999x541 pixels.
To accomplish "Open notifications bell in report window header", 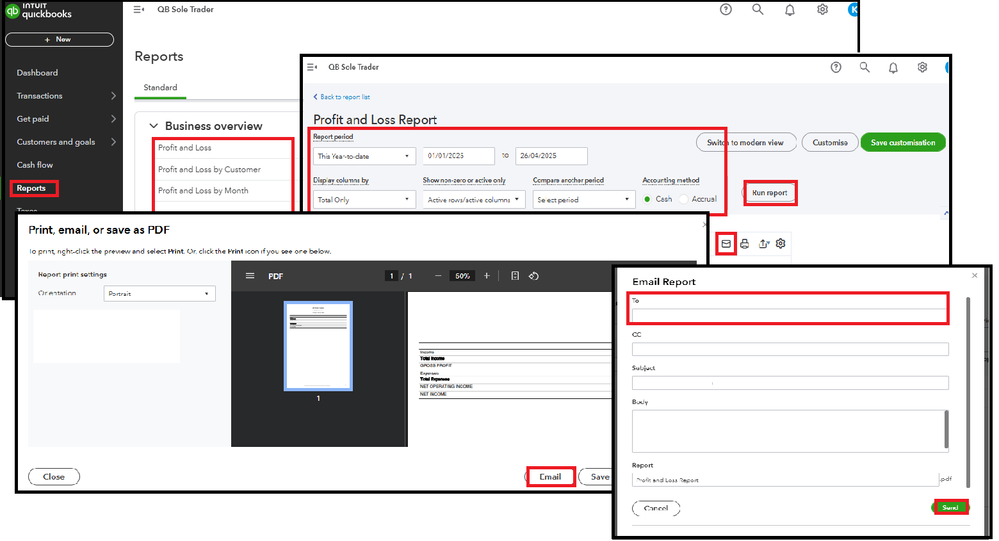I will click(x=893, y=68).
